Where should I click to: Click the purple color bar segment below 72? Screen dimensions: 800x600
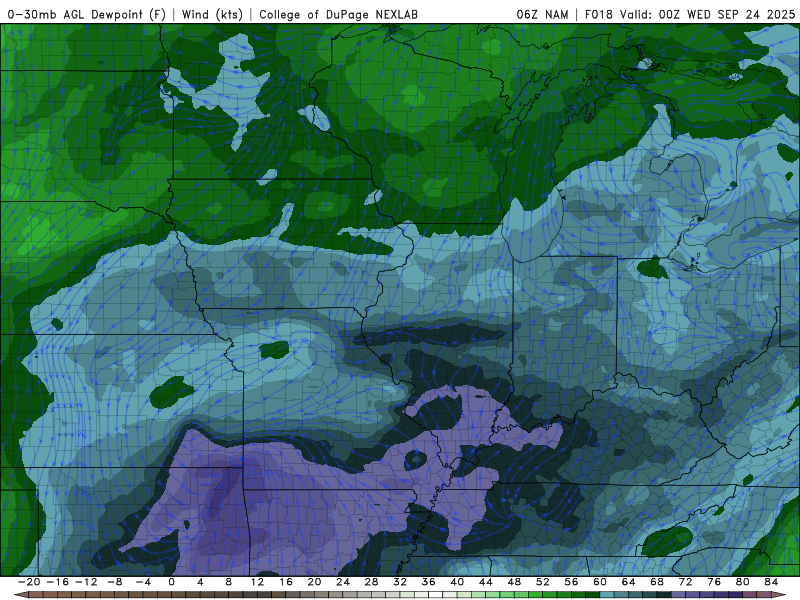pyautogui.click(x=693, y=595)
